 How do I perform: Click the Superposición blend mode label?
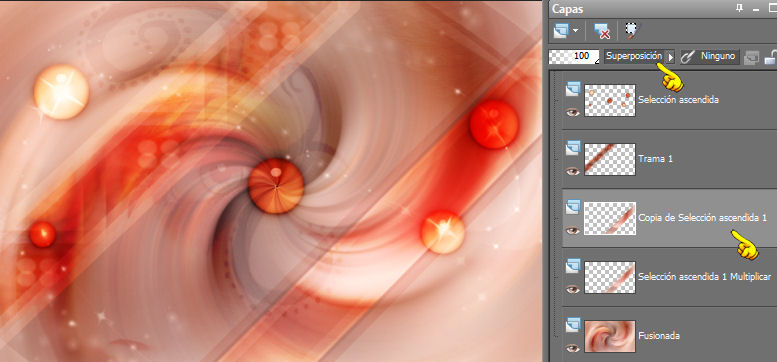pyautogui.click(x=634, y=56)
